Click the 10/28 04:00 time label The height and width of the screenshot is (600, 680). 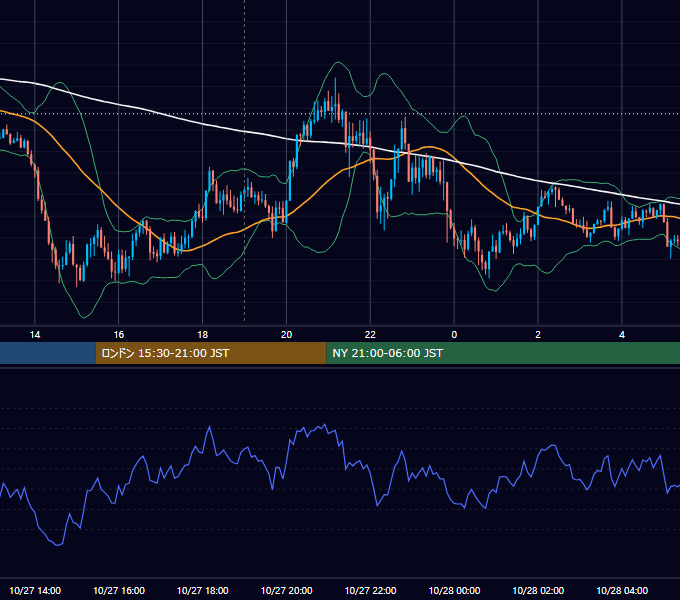(x=622, y=590)
